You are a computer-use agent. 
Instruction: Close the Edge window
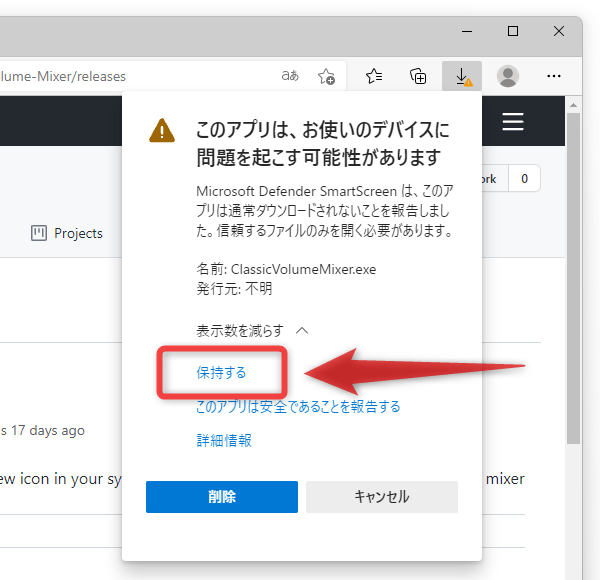[x=559, y=31]
